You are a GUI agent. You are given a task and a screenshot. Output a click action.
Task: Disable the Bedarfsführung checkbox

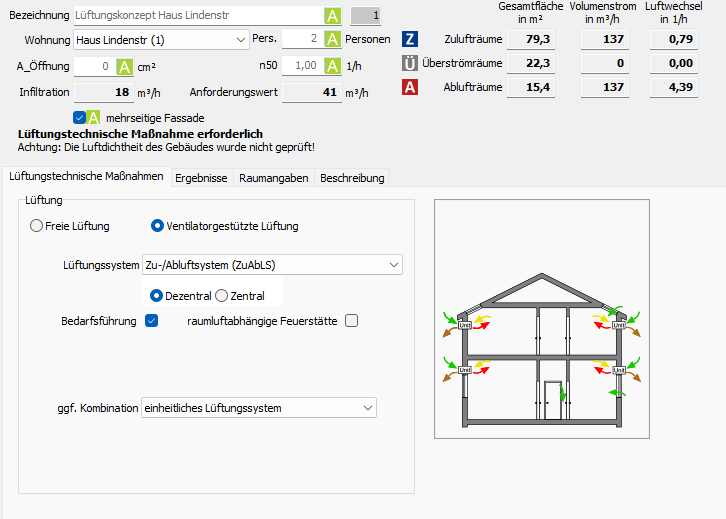click(x=152, y=321)
